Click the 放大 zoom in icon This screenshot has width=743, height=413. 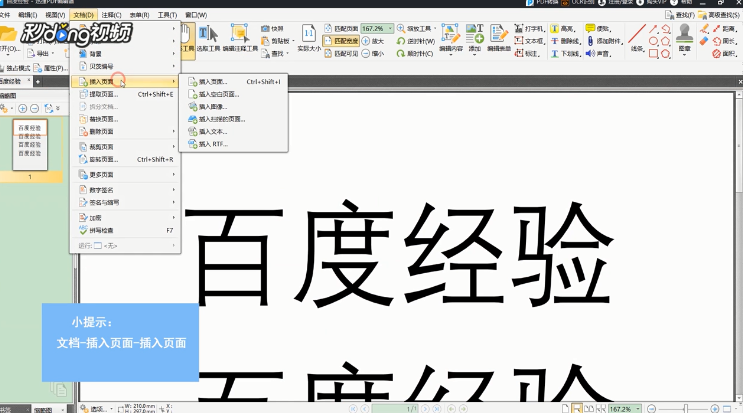[x=372, y=41]
